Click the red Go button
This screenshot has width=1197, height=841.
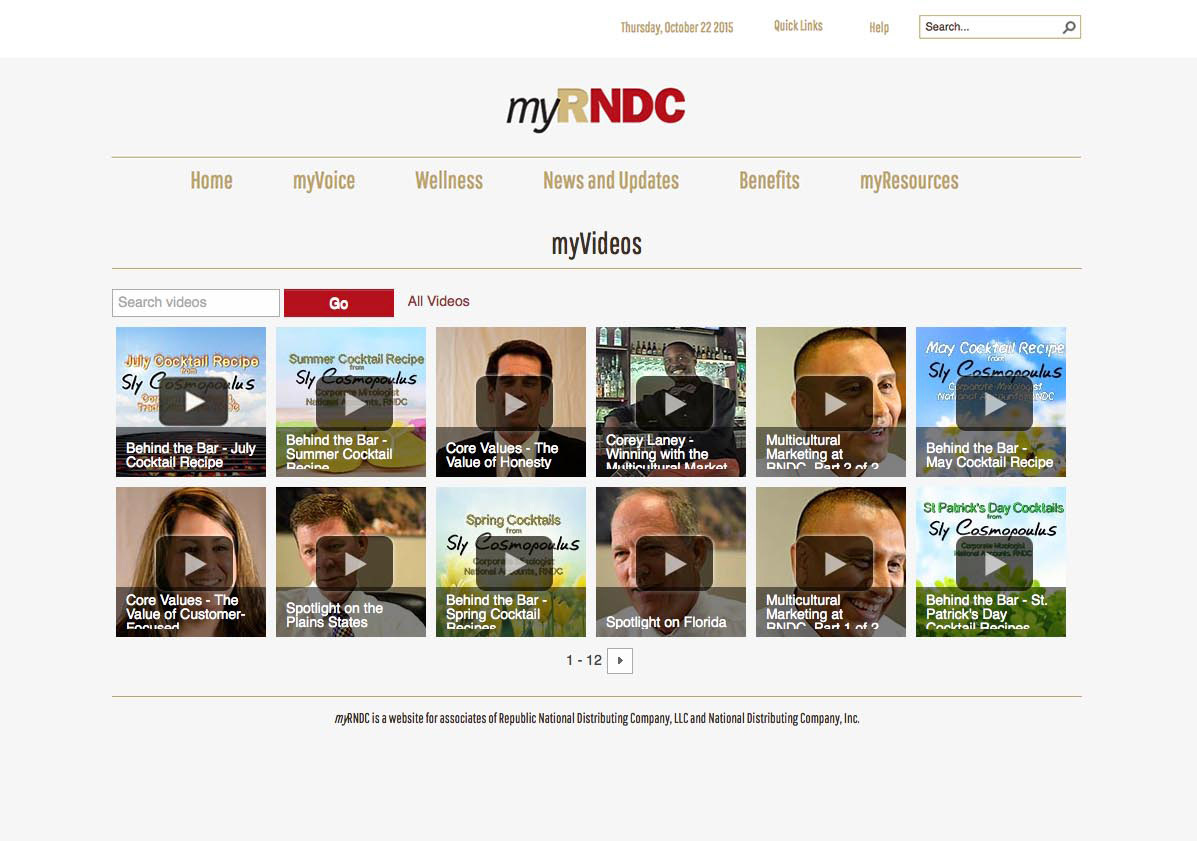pyautogui.click(x=339, y=303)
